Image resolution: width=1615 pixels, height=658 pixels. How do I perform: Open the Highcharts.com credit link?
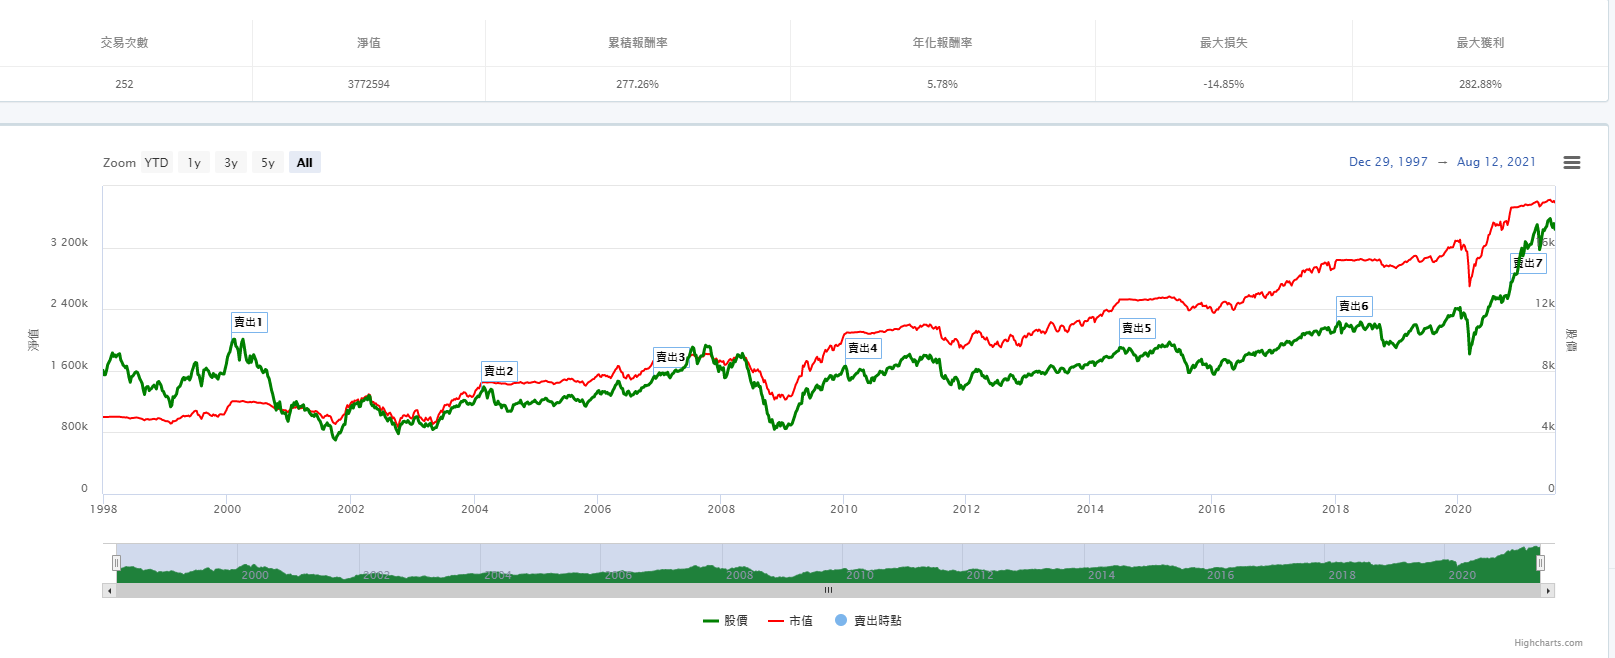[1548, 643]
